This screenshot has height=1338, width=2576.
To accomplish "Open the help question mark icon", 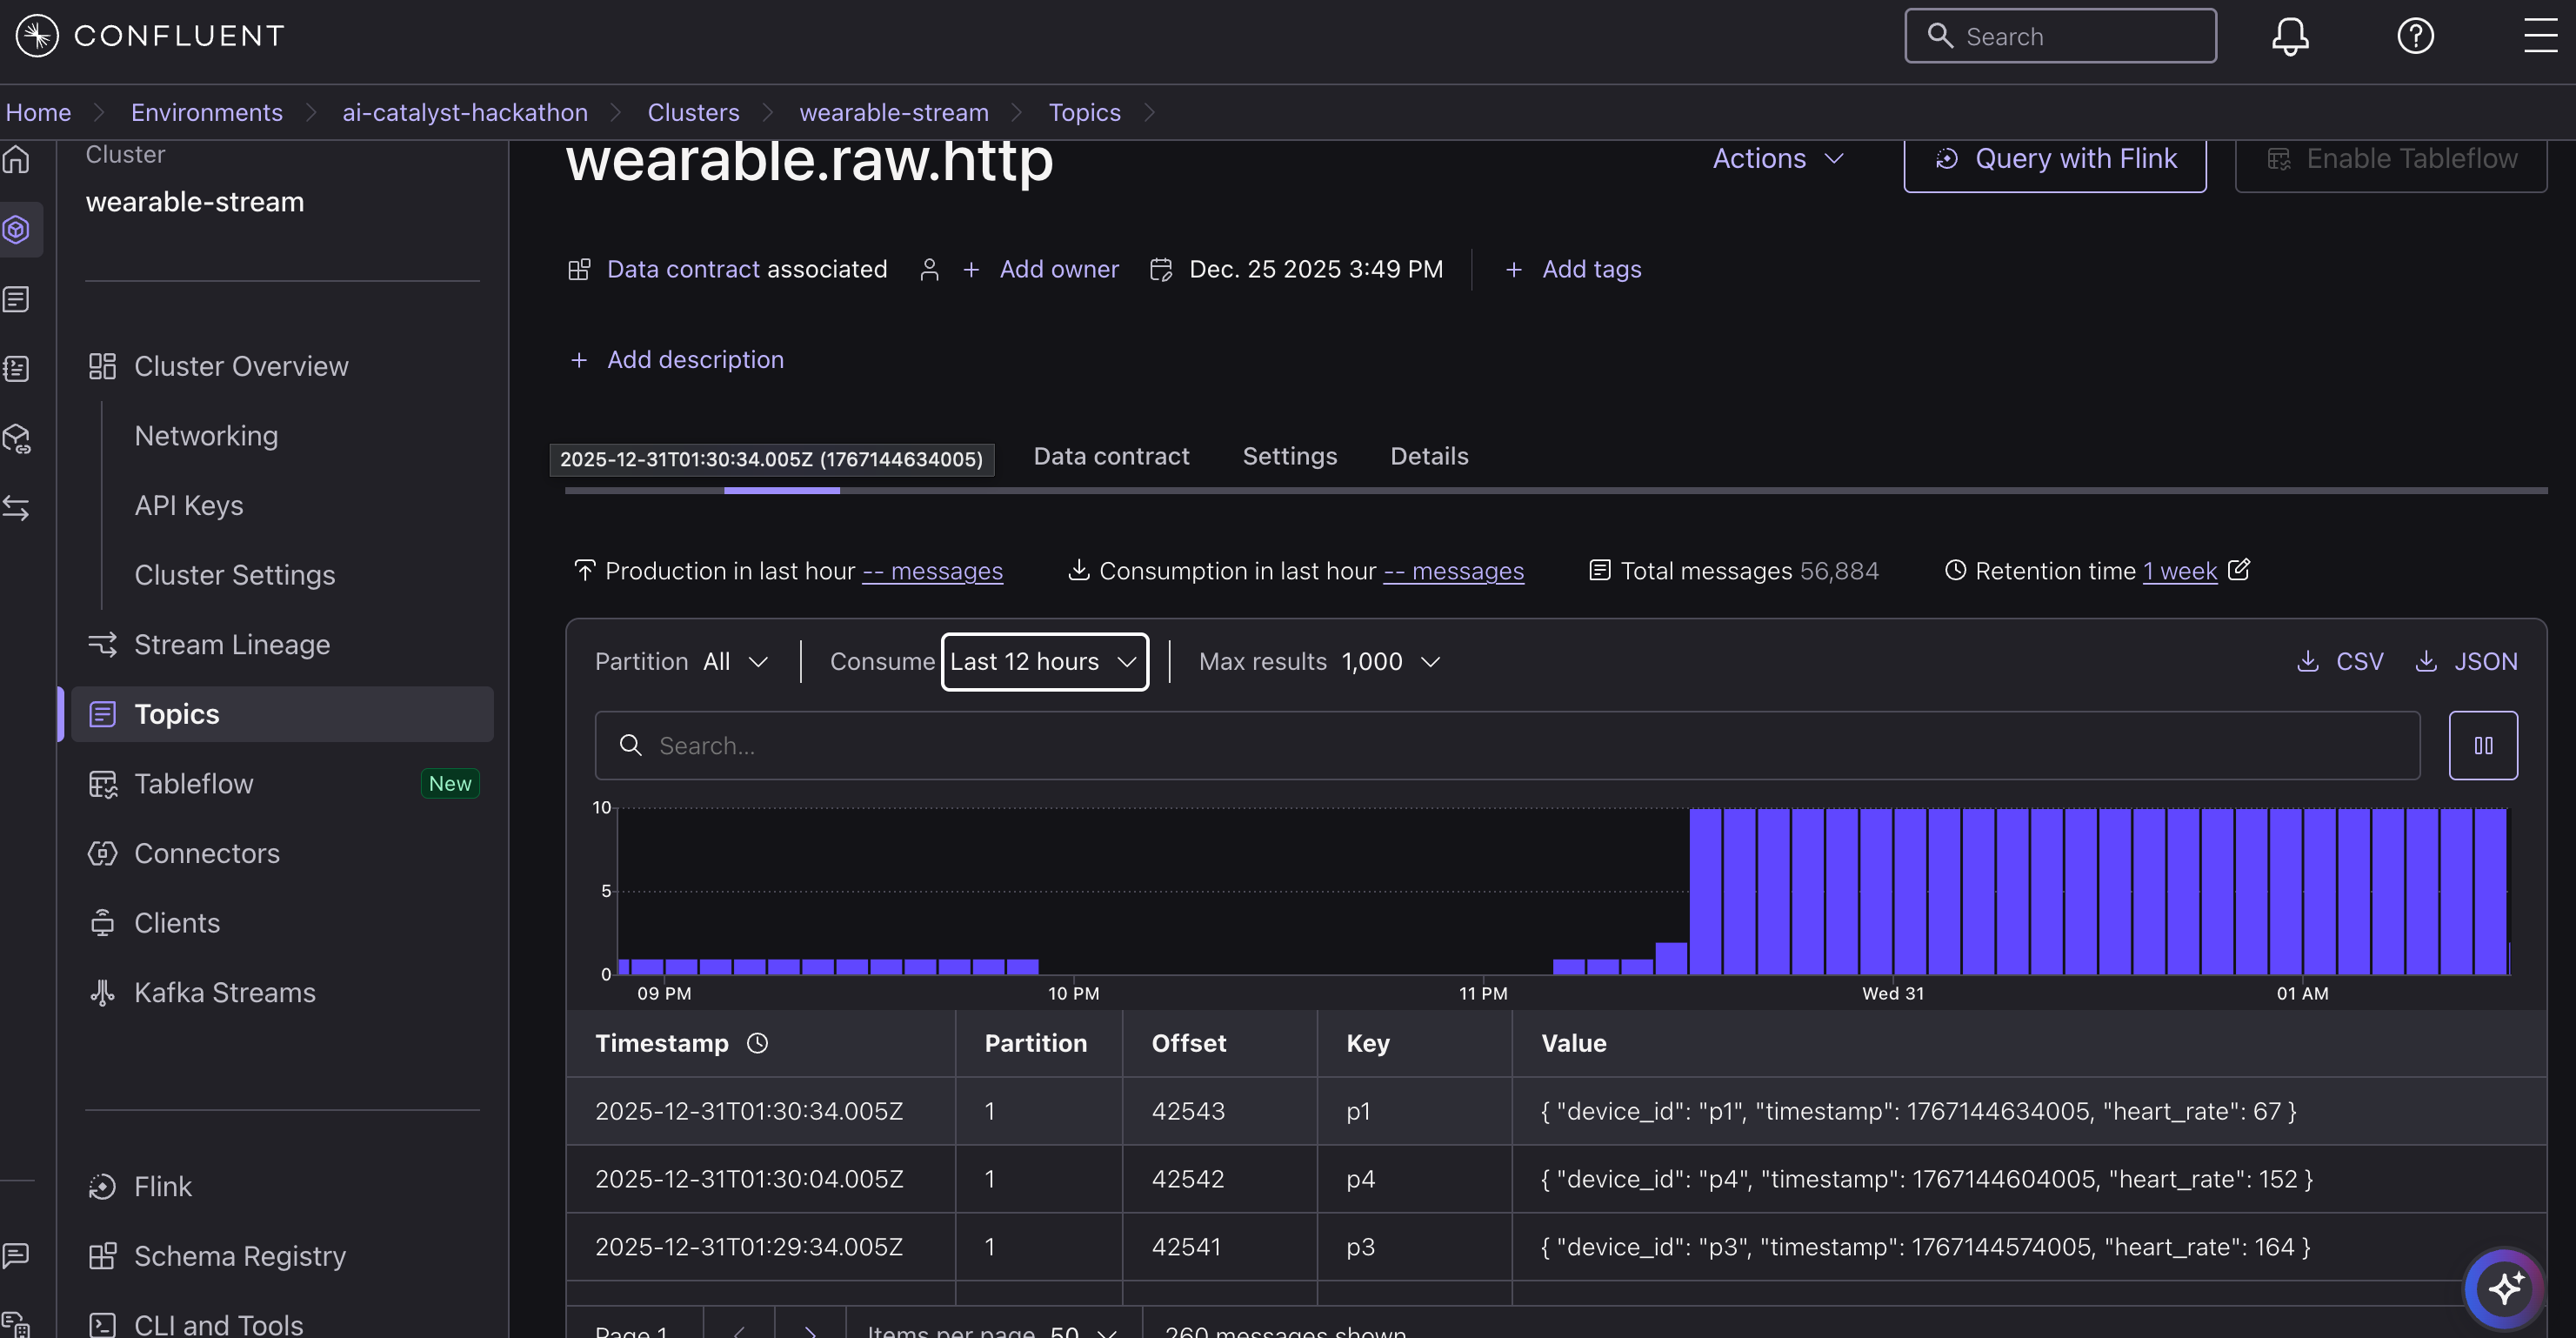I will [x=2415, y=36].
